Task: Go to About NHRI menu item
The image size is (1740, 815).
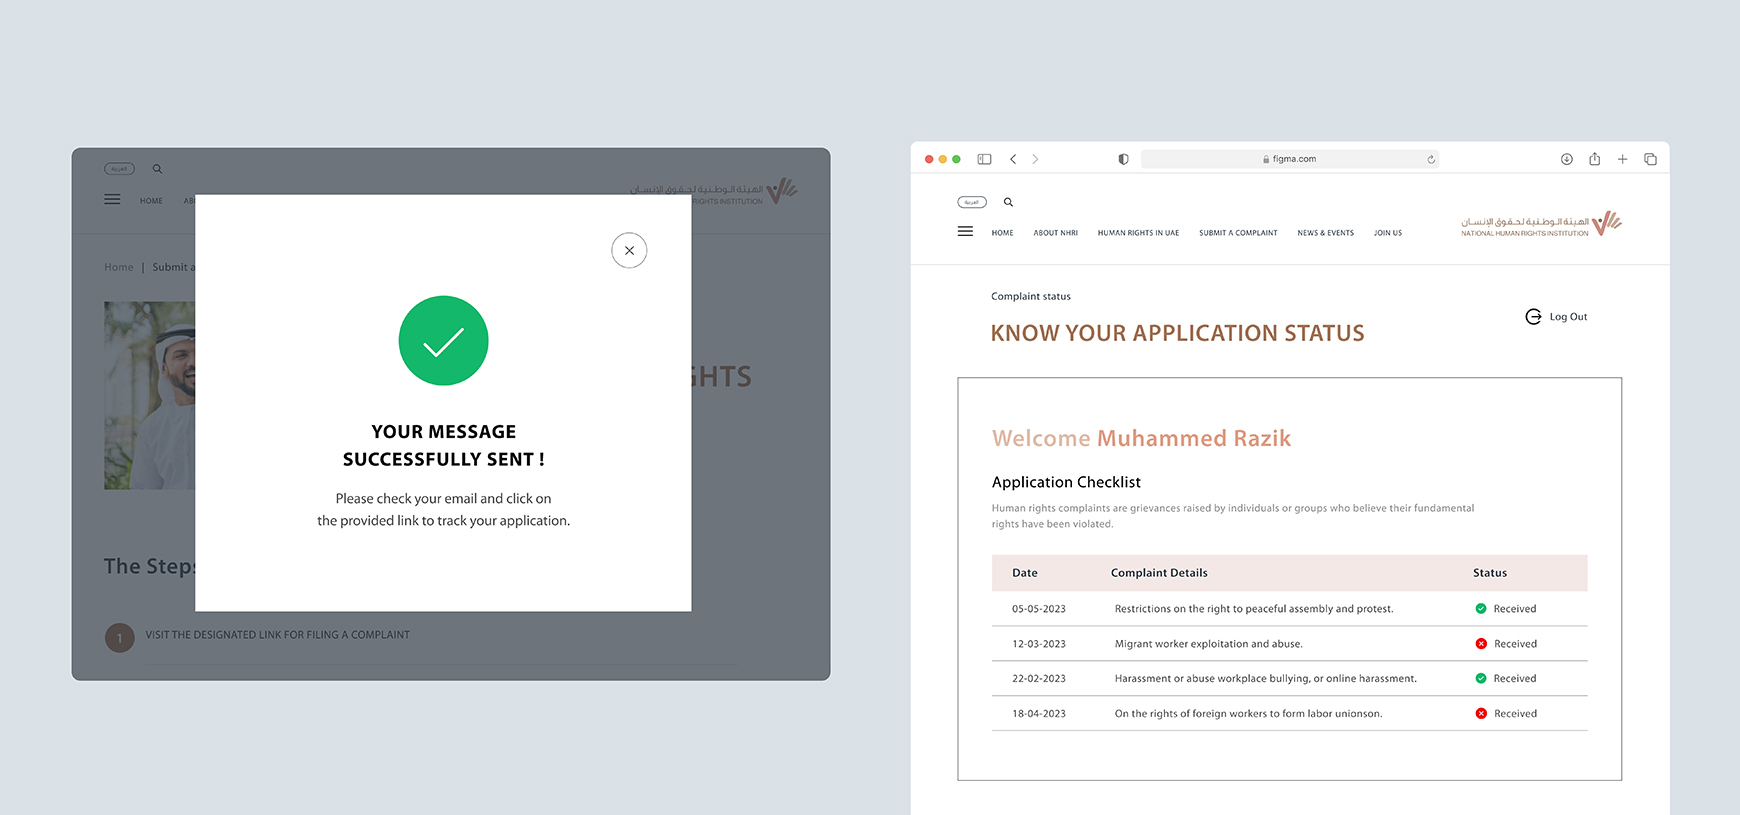Action: (x=1055, y=233)
